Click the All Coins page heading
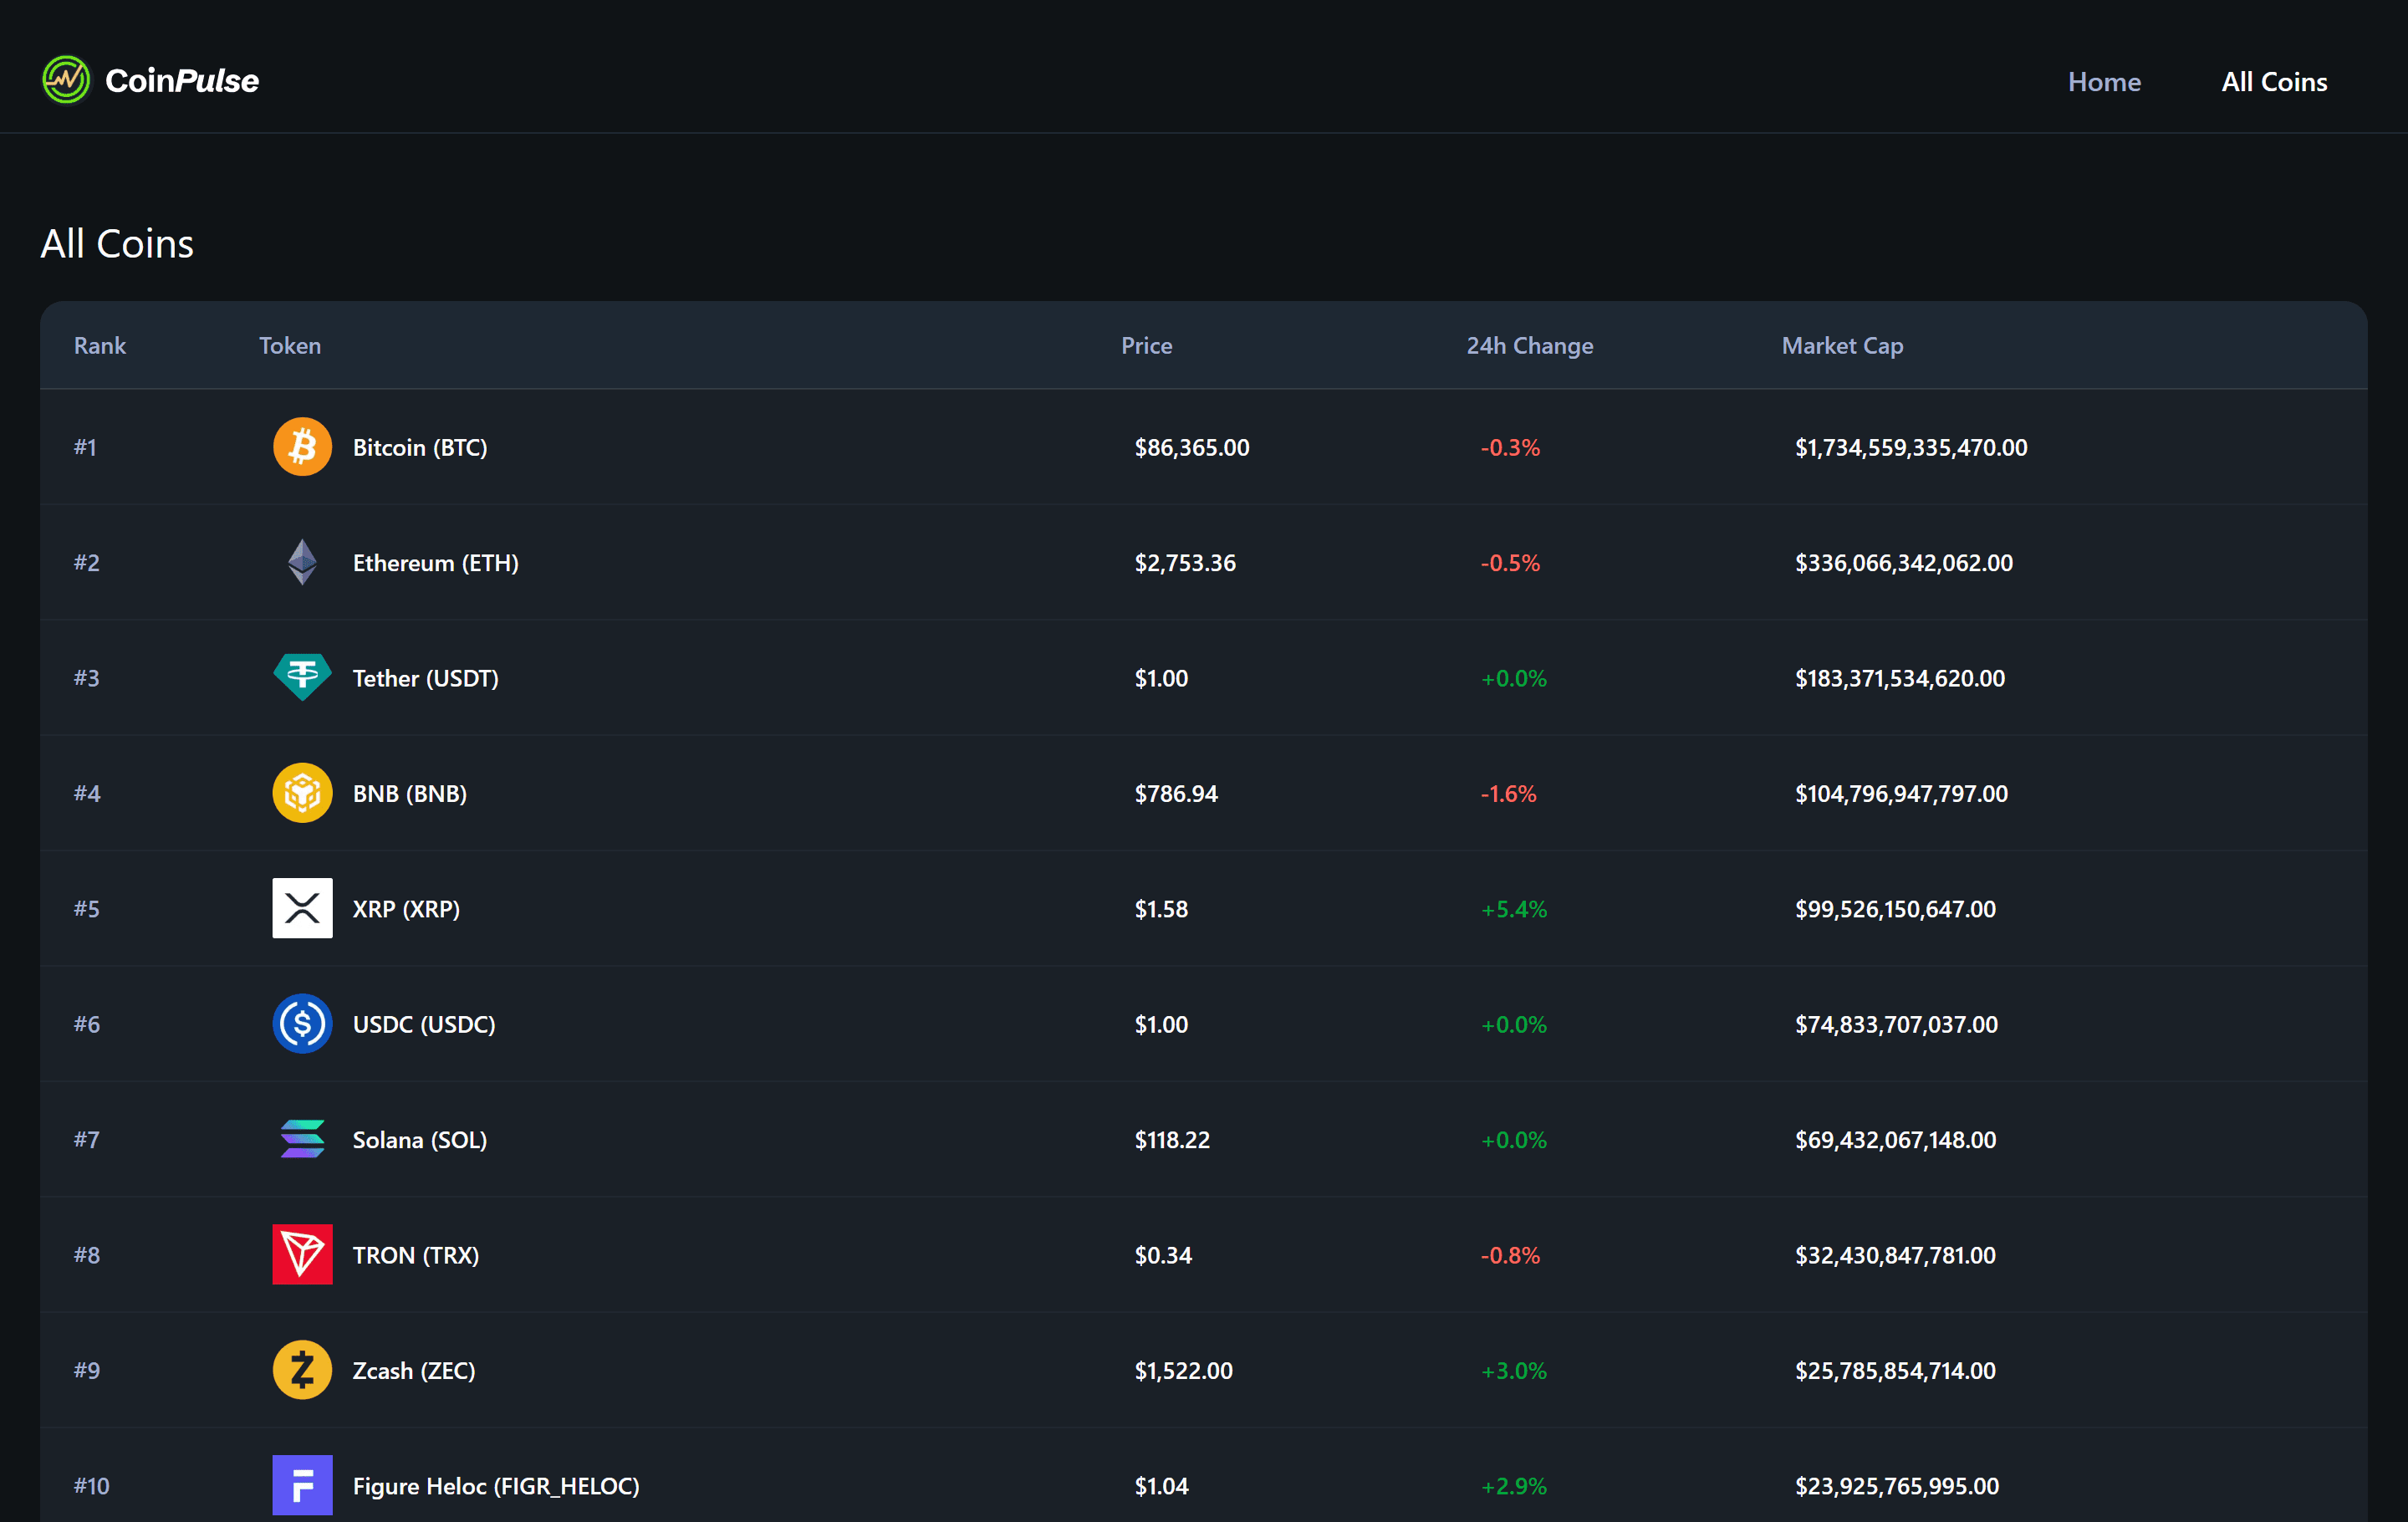The width and height of the screenshot is (2408, 1522). [x=117, y=243]
